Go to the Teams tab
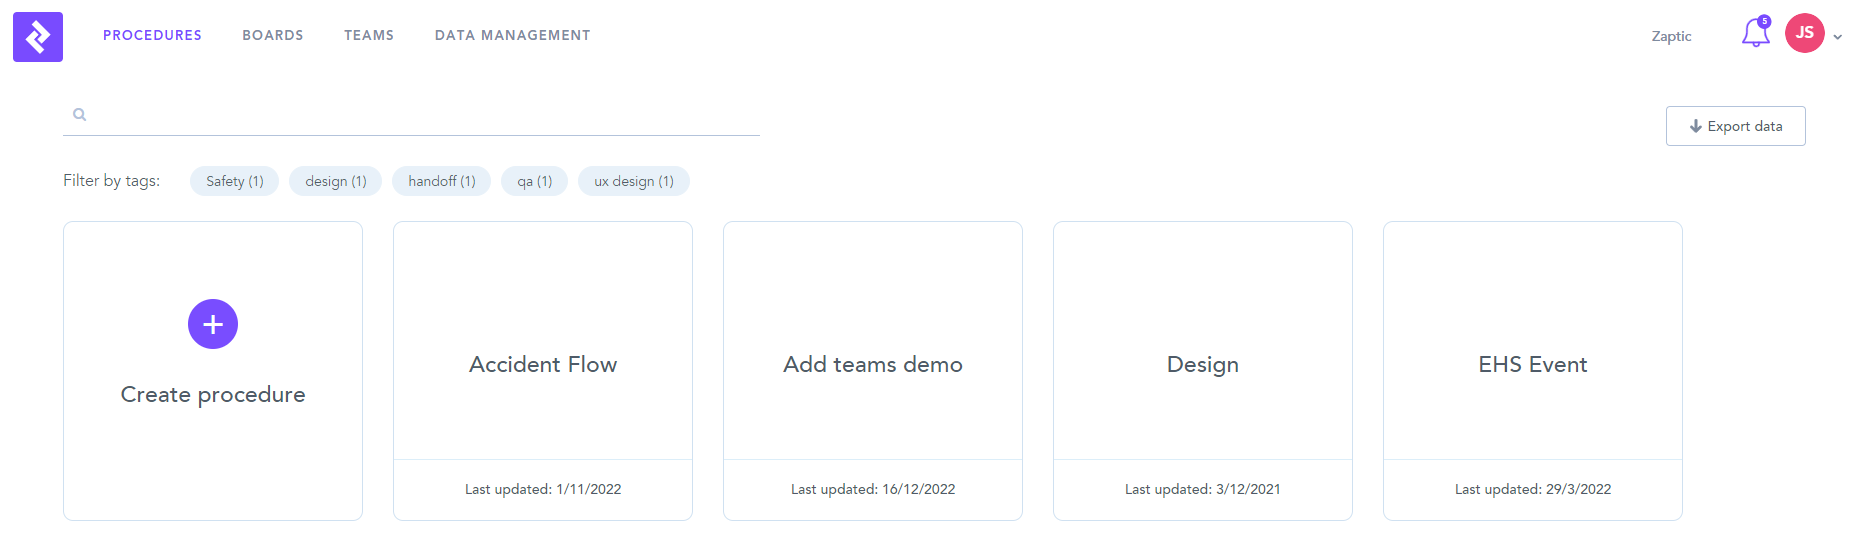The width and height of the screenshot is (1866, 536). click(369, 35)
